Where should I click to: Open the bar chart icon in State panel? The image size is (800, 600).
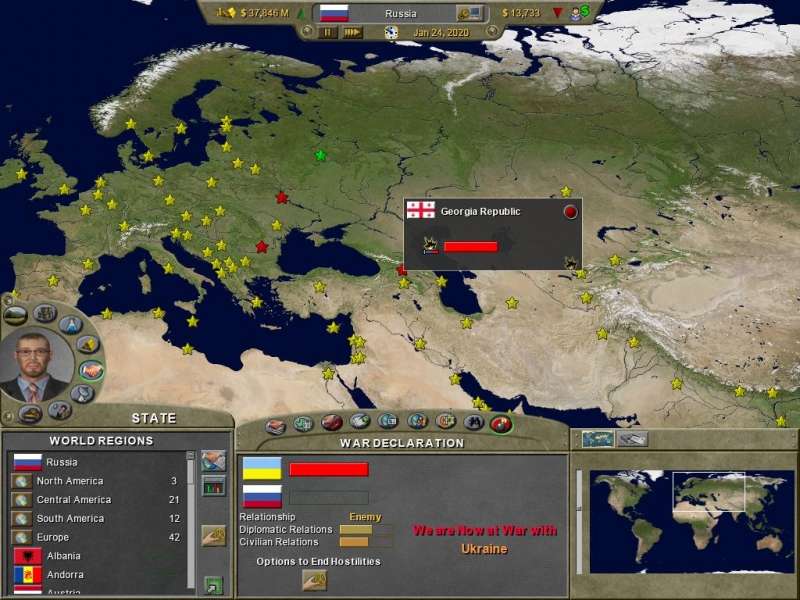pos(213,486)
